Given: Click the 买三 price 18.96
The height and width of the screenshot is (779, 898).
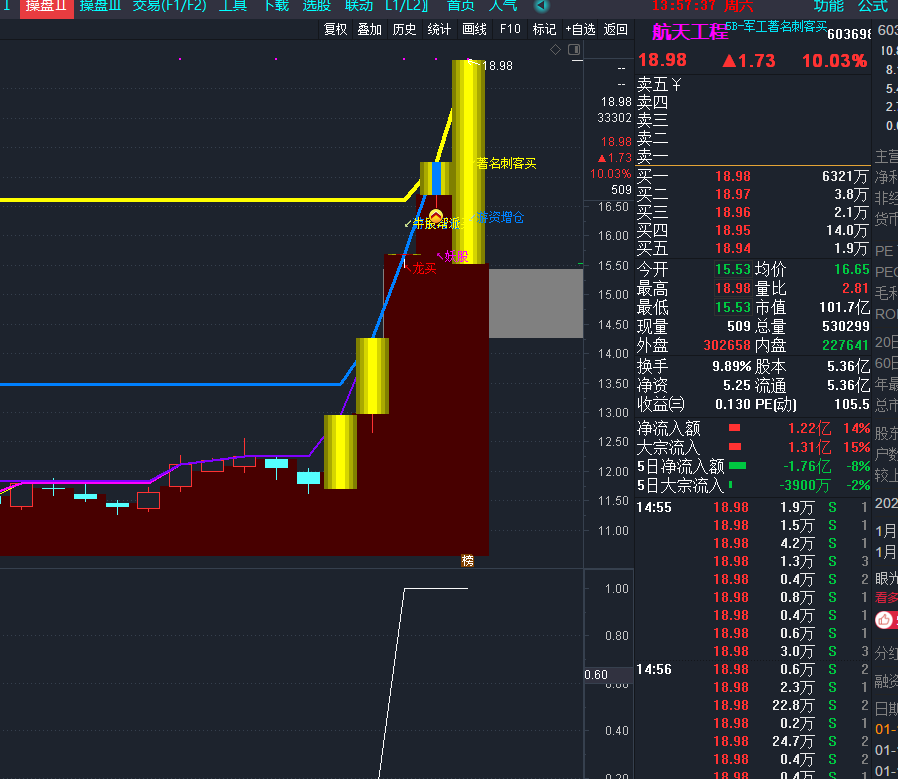Looking at the screenshot, I should pos(732,213).
